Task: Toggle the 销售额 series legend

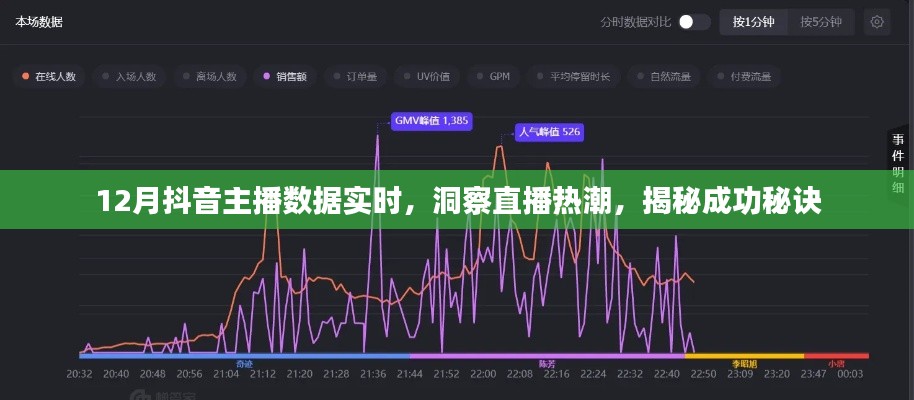Action: 285,76
